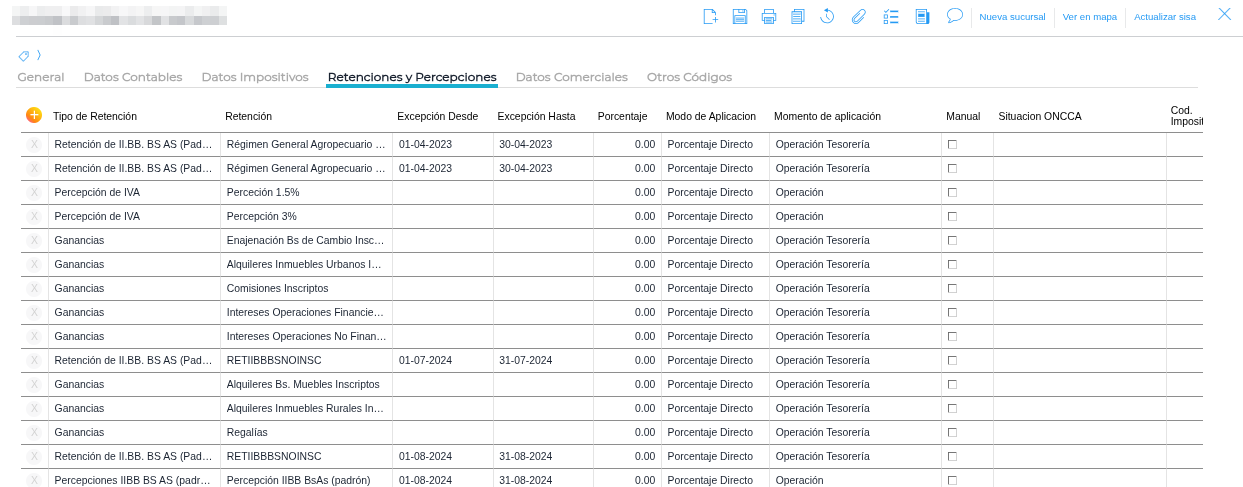The width and height of the screenshot is (1243, 487).
Task: Check the Manual box for Percepción 3%
Action: click(952, 216)
